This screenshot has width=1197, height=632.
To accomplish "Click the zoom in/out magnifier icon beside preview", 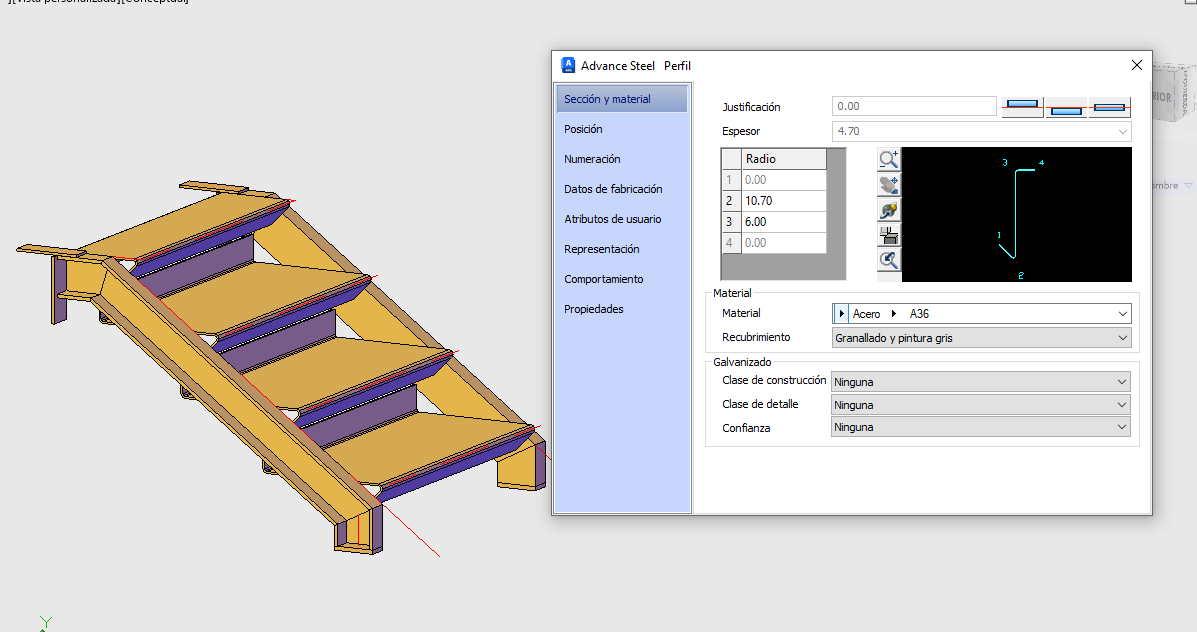I will pyautogui.click(x=889, y=160).
